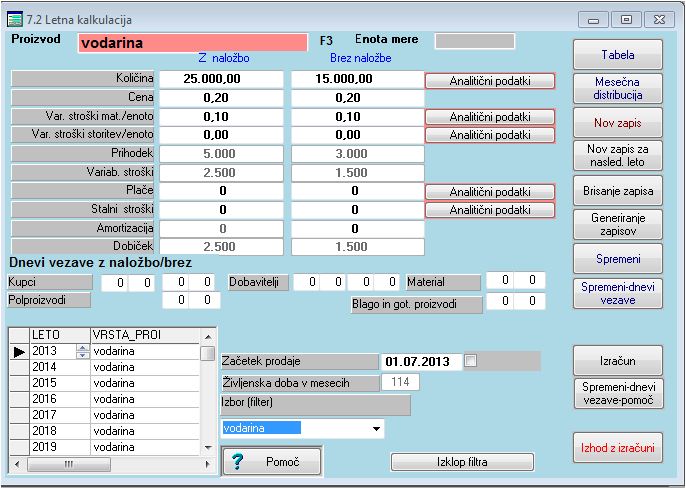Open Analitični podatki for Plače row

(489, 192)
